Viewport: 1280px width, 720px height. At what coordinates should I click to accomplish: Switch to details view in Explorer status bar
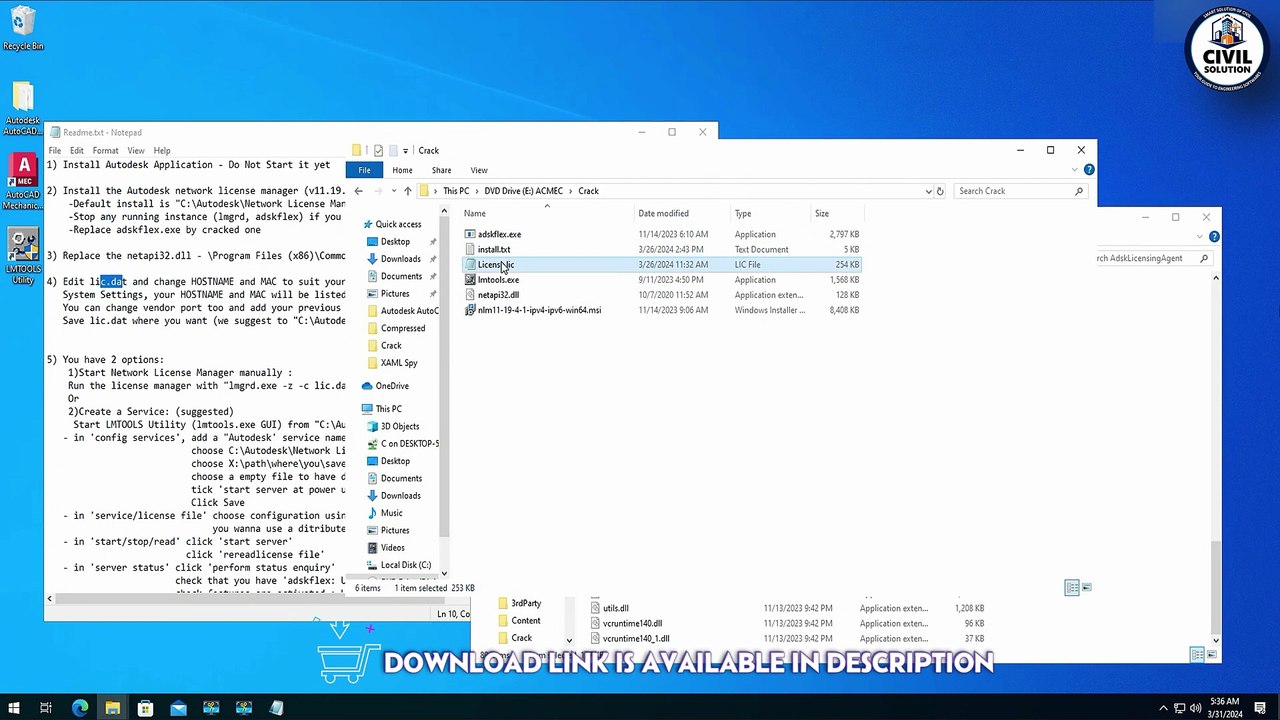tap(1072, 588)
